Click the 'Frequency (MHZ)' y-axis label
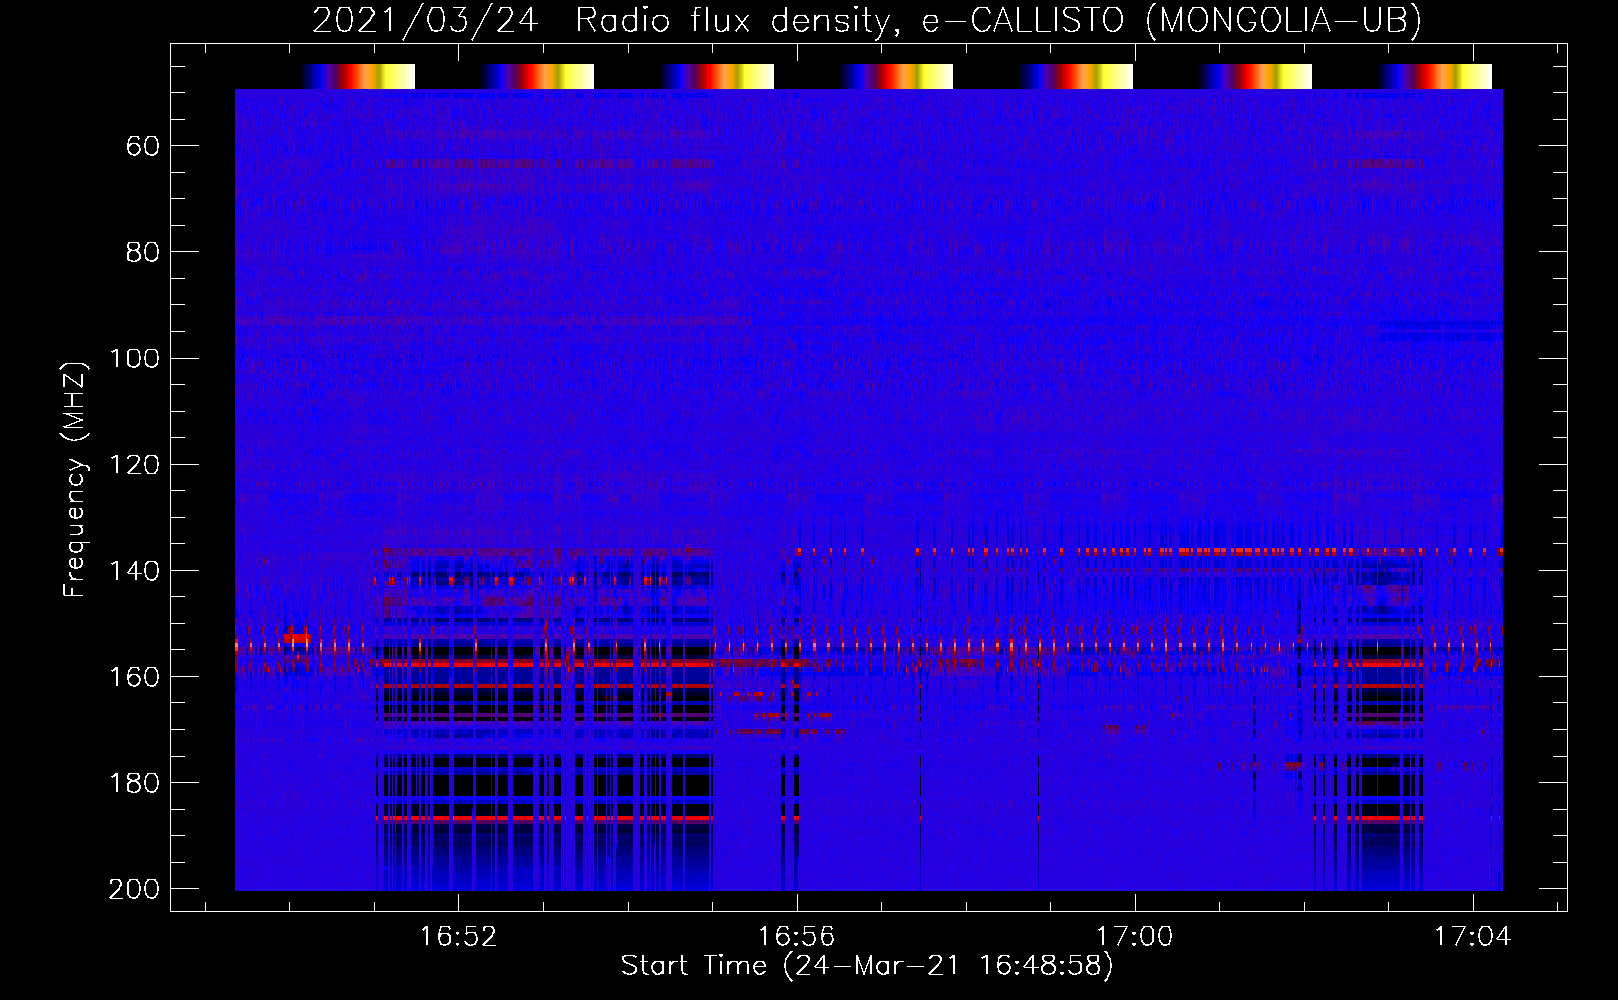Image resolution: width=1618 pixels, height=1000 pixels. click(75, 479)
